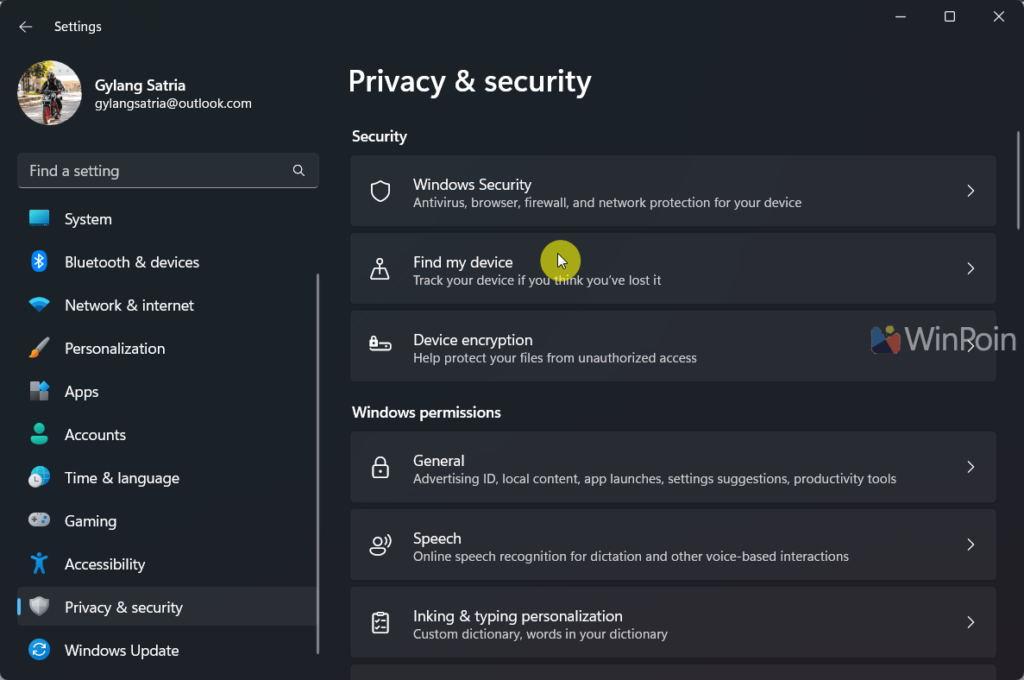
Task: Expand Find my device chevron
Action: (970, 268)
